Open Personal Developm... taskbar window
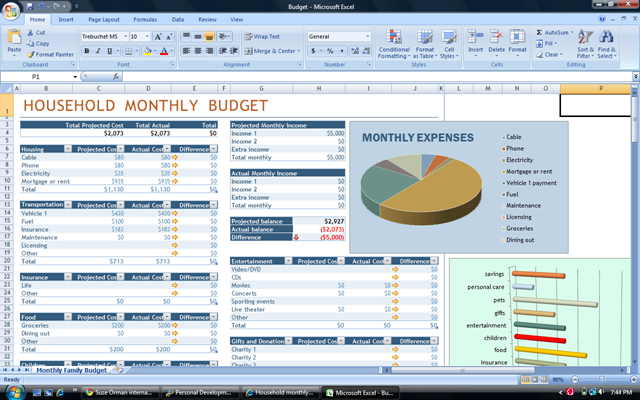 200,393
